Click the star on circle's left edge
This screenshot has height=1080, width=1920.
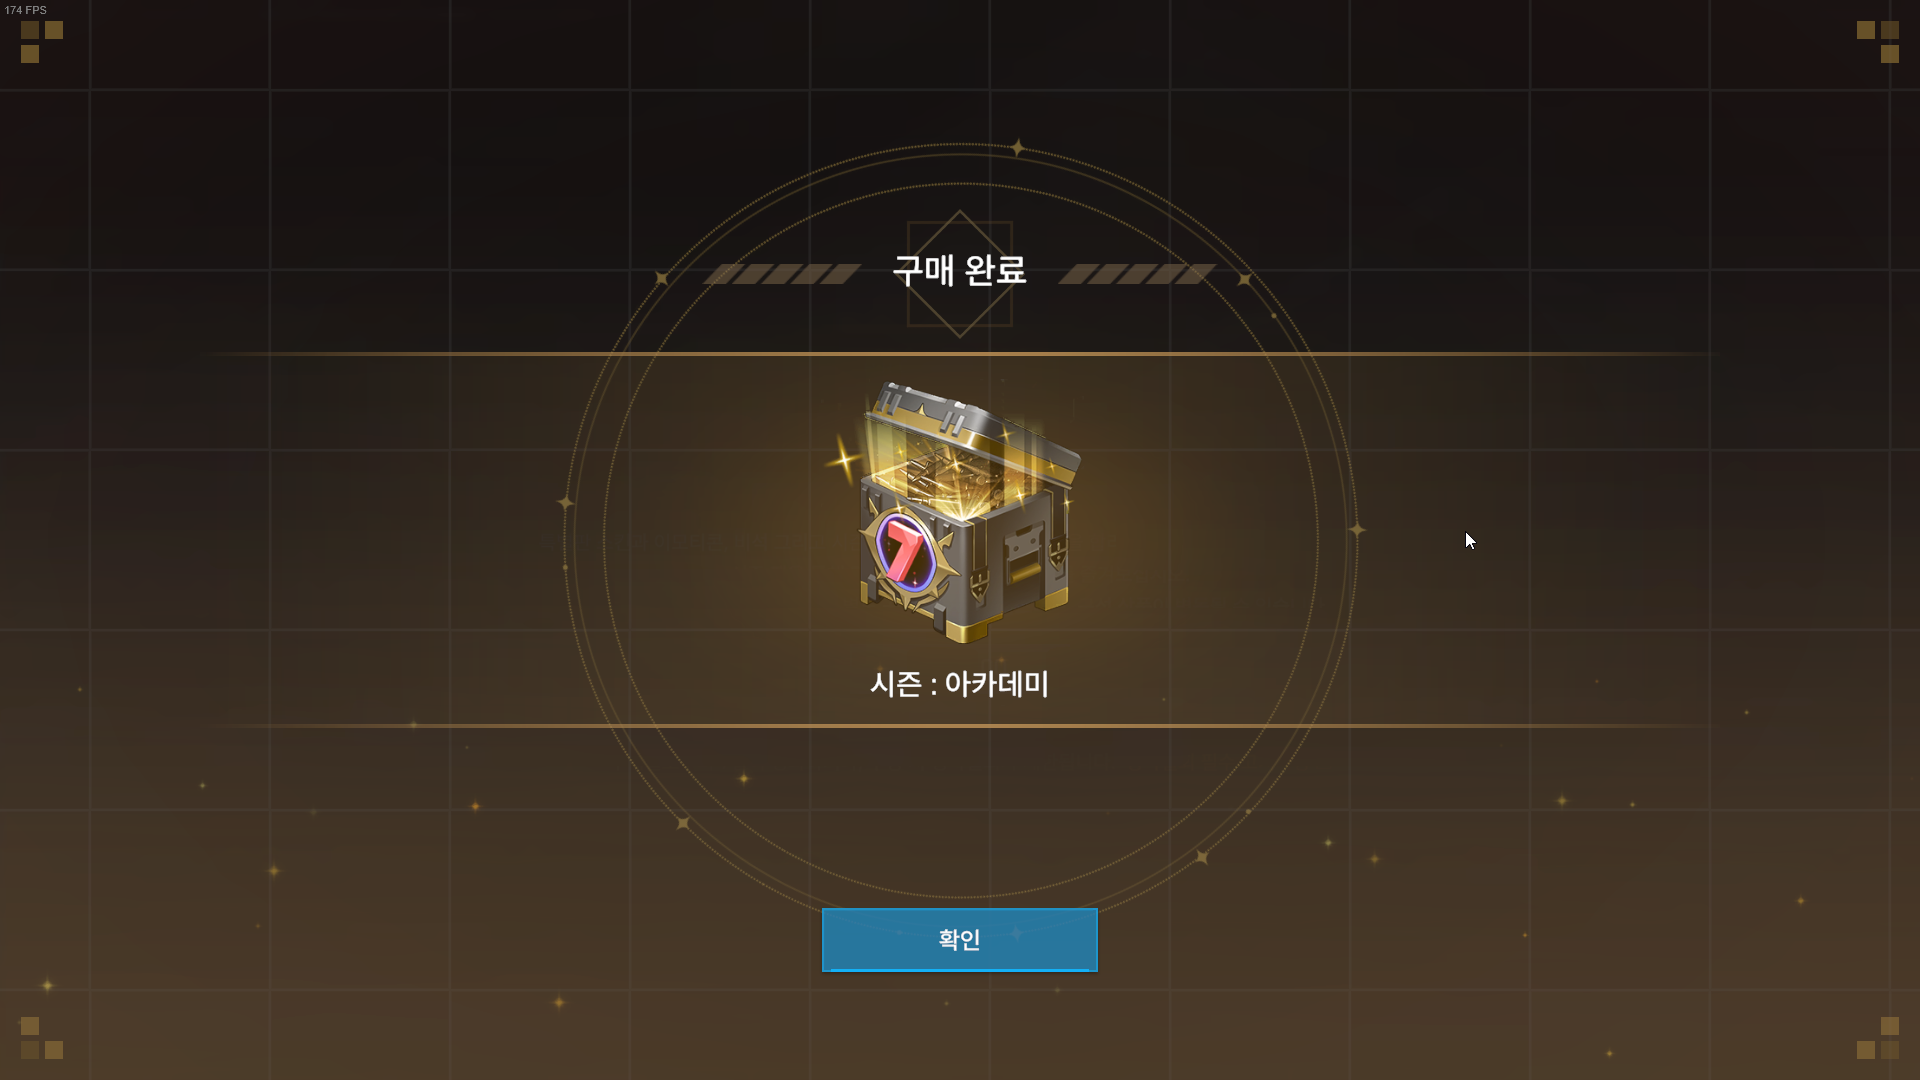(x=565, y=502)
